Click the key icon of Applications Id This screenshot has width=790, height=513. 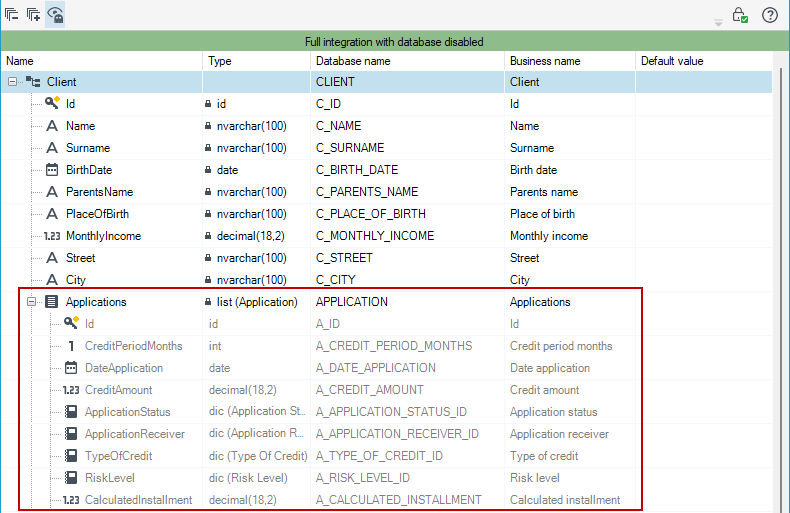tap(71, 323)
